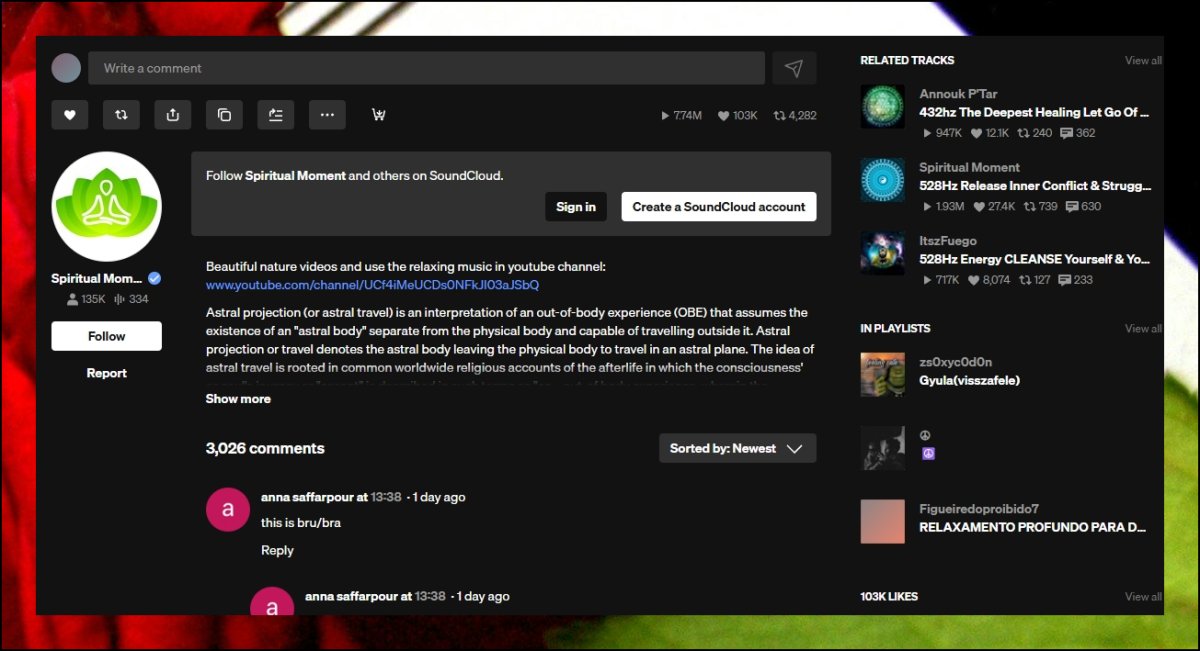Viewport: 1200px width, 651px height.
Task: Repost the track using repost icon
Action: [121, 115]
